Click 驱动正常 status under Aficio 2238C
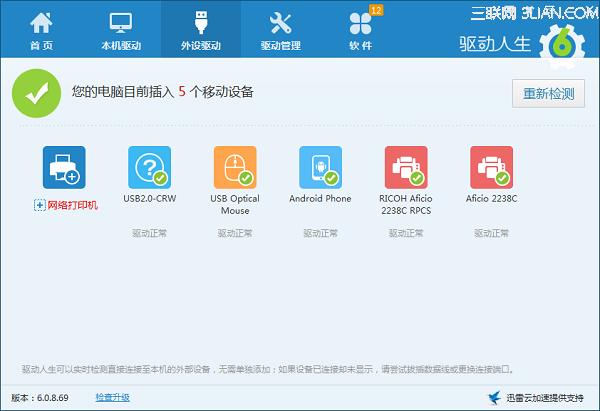The height and width of the screenshot is (411, 600). tap(491, 233)
